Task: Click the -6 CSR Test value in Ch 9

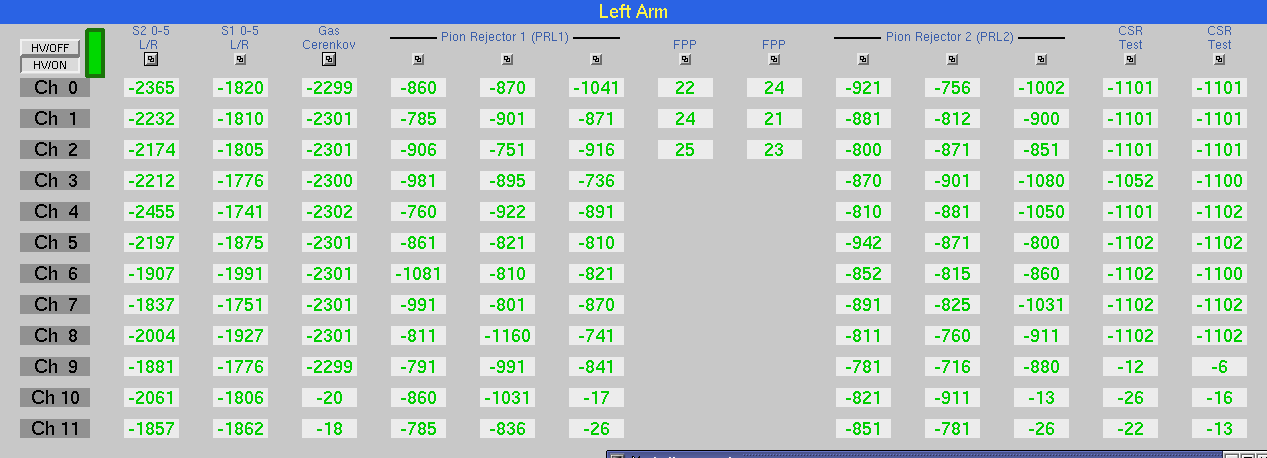Action: pyautogui.click(x=1219, y=367)
